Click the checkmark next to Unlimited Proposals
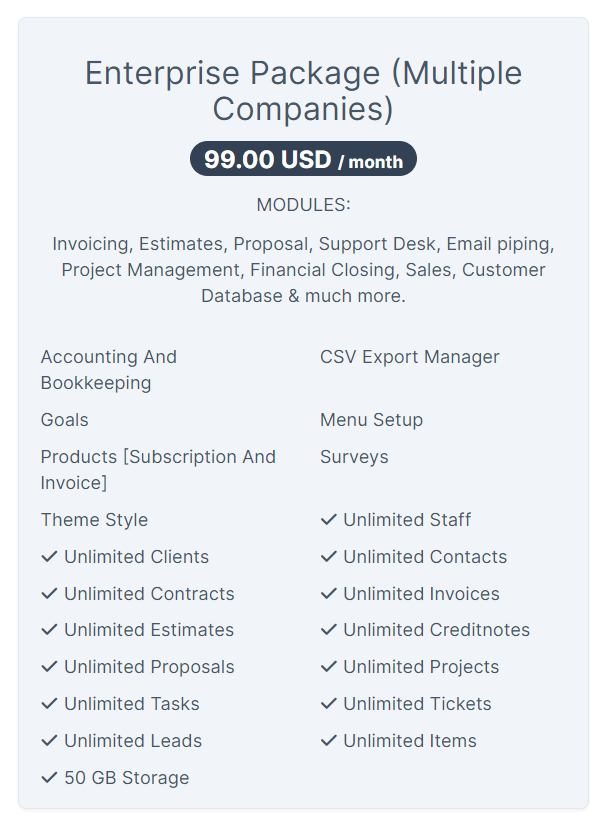 [x=49, y=667]
